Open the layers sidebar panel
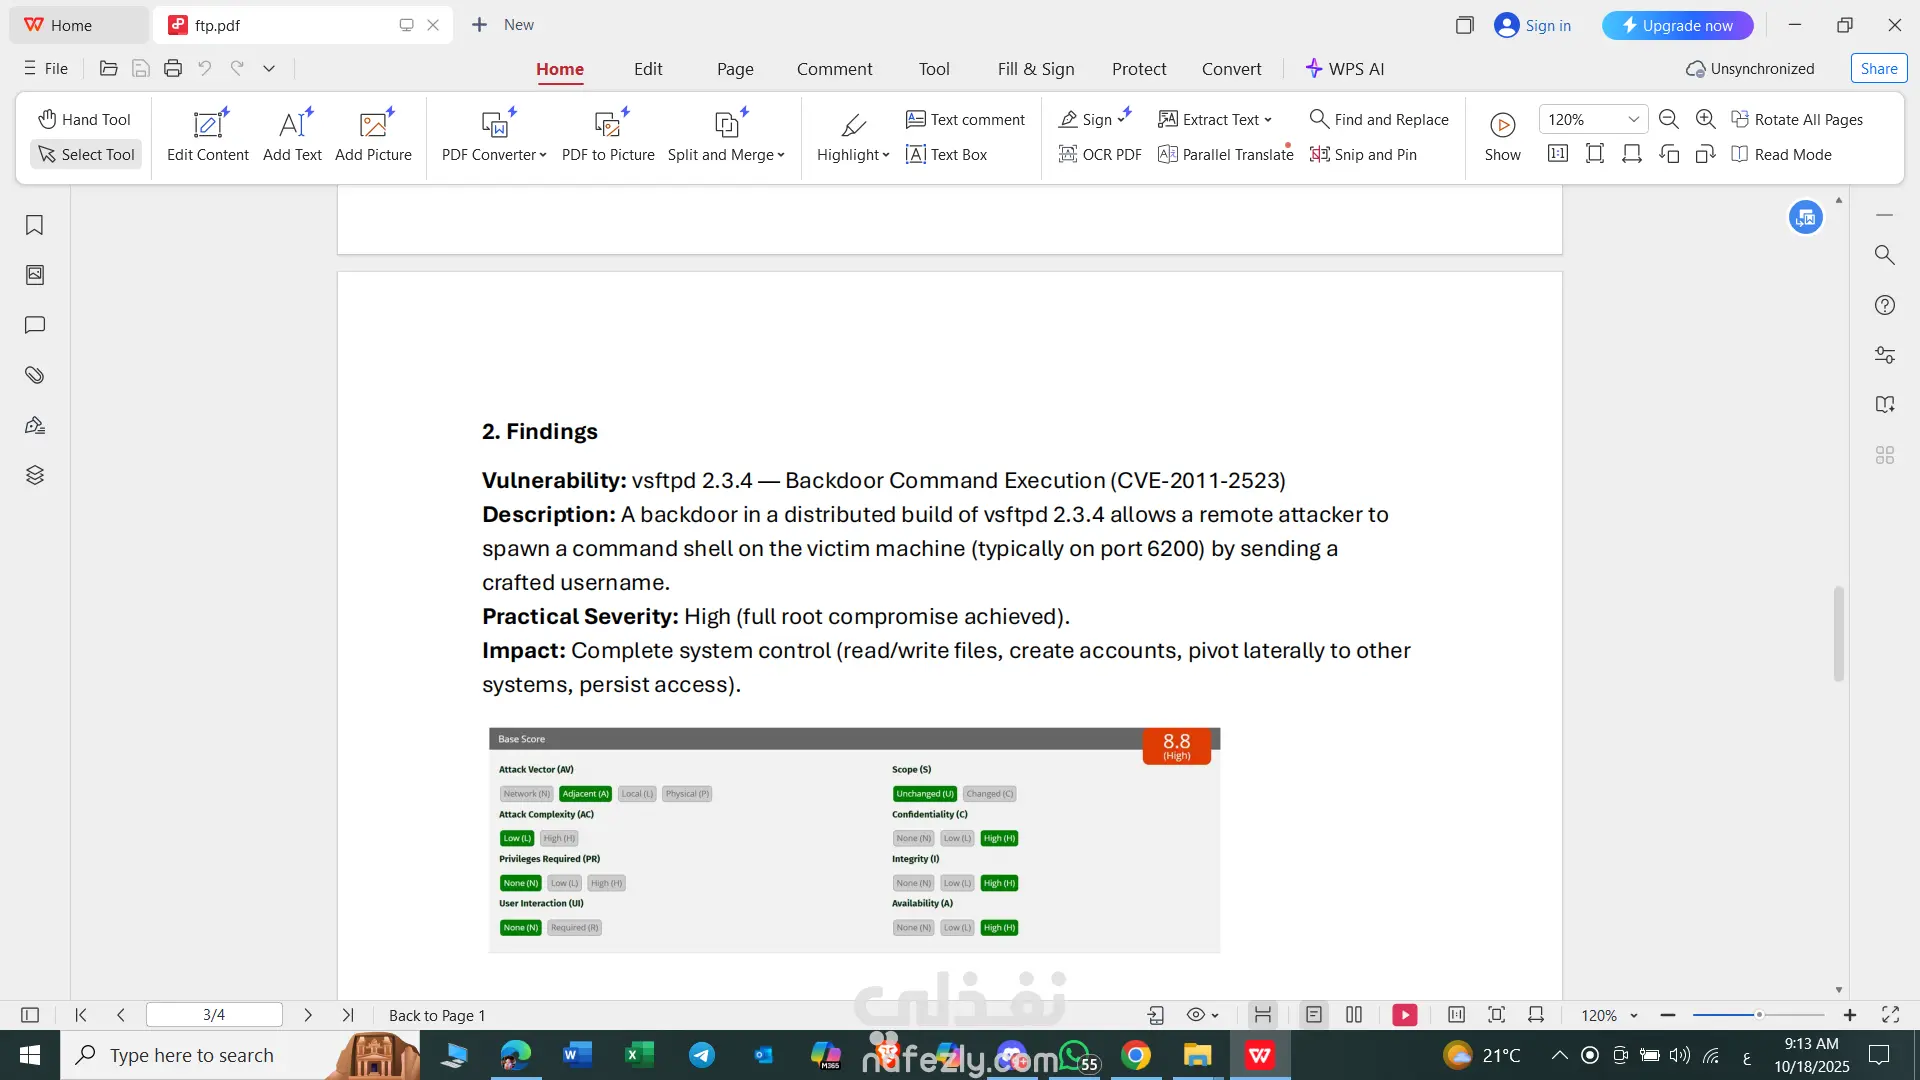1920x1080 pixels. click(35, 475)
